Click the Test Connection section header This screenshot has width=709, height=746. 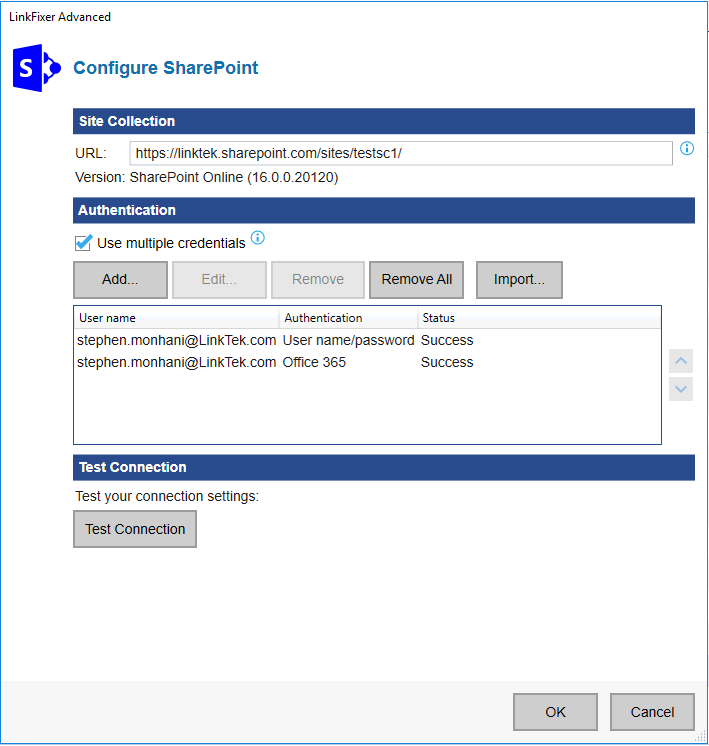[384, 467]
